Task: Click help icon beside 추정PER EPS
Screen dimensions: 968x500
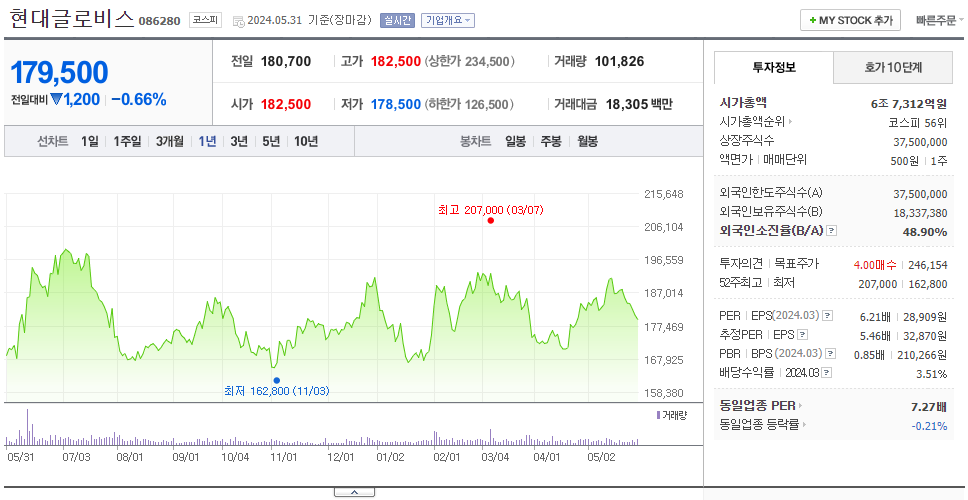Action: (803, 335)
